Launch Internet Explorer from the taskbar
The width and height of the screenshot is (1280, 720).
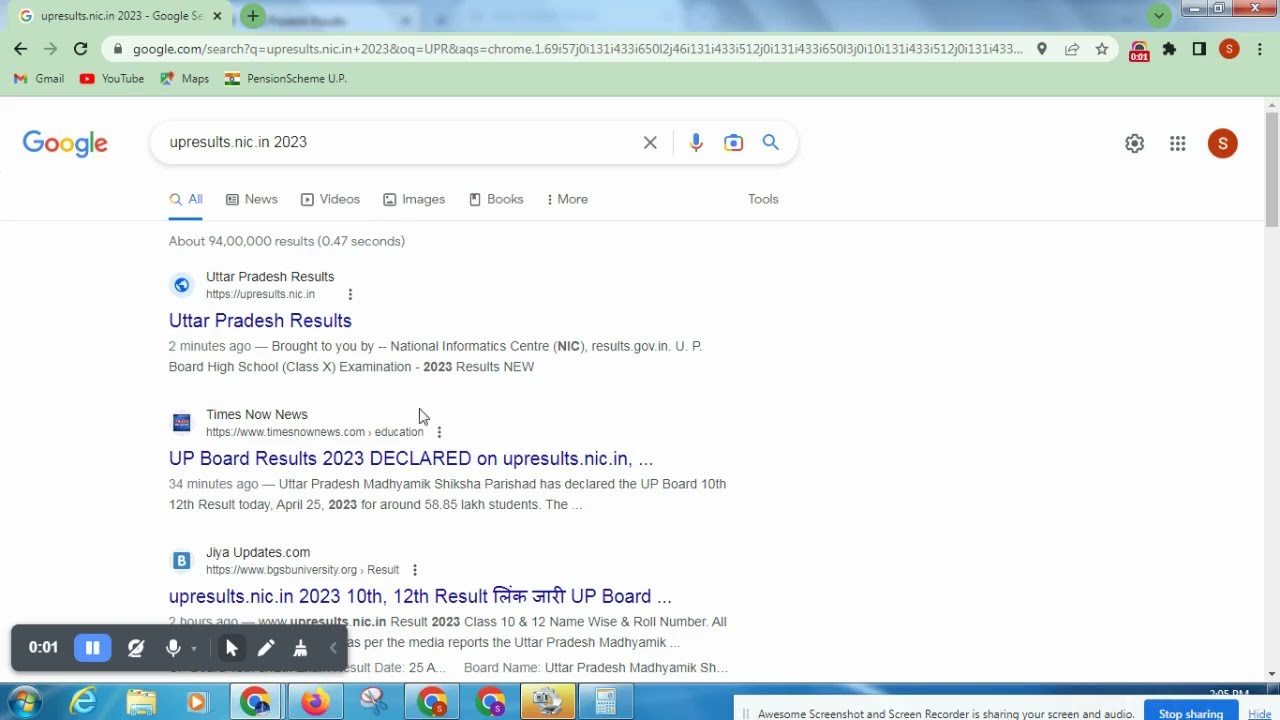(84, 702)
